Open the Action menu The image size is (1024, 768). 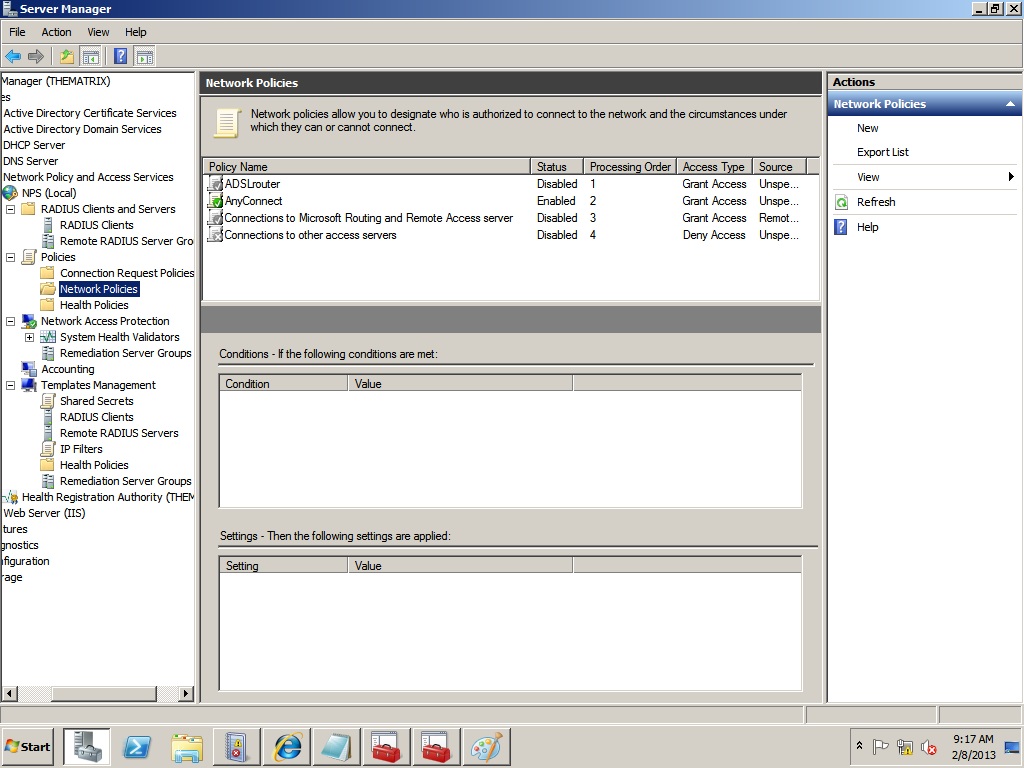56,32
